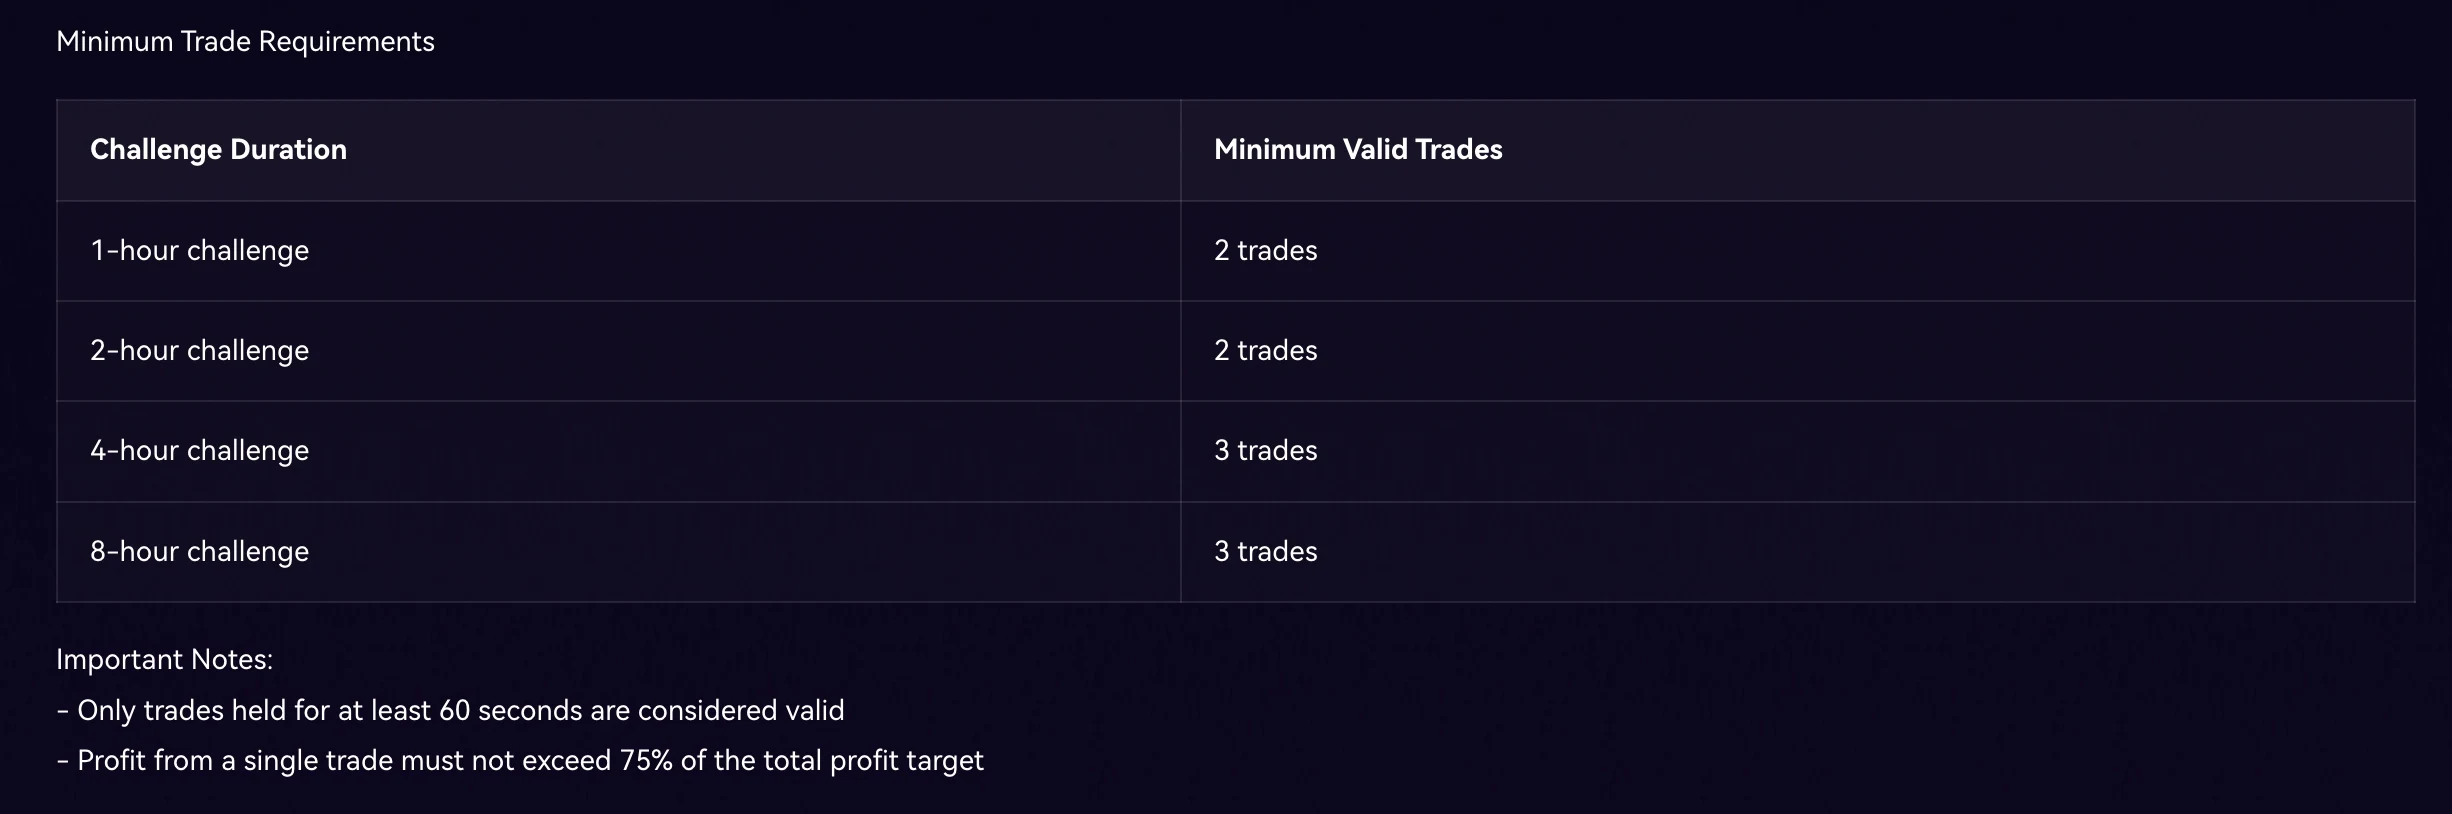Click the Minimum Valid Trades column header

tap(1357, 150)
